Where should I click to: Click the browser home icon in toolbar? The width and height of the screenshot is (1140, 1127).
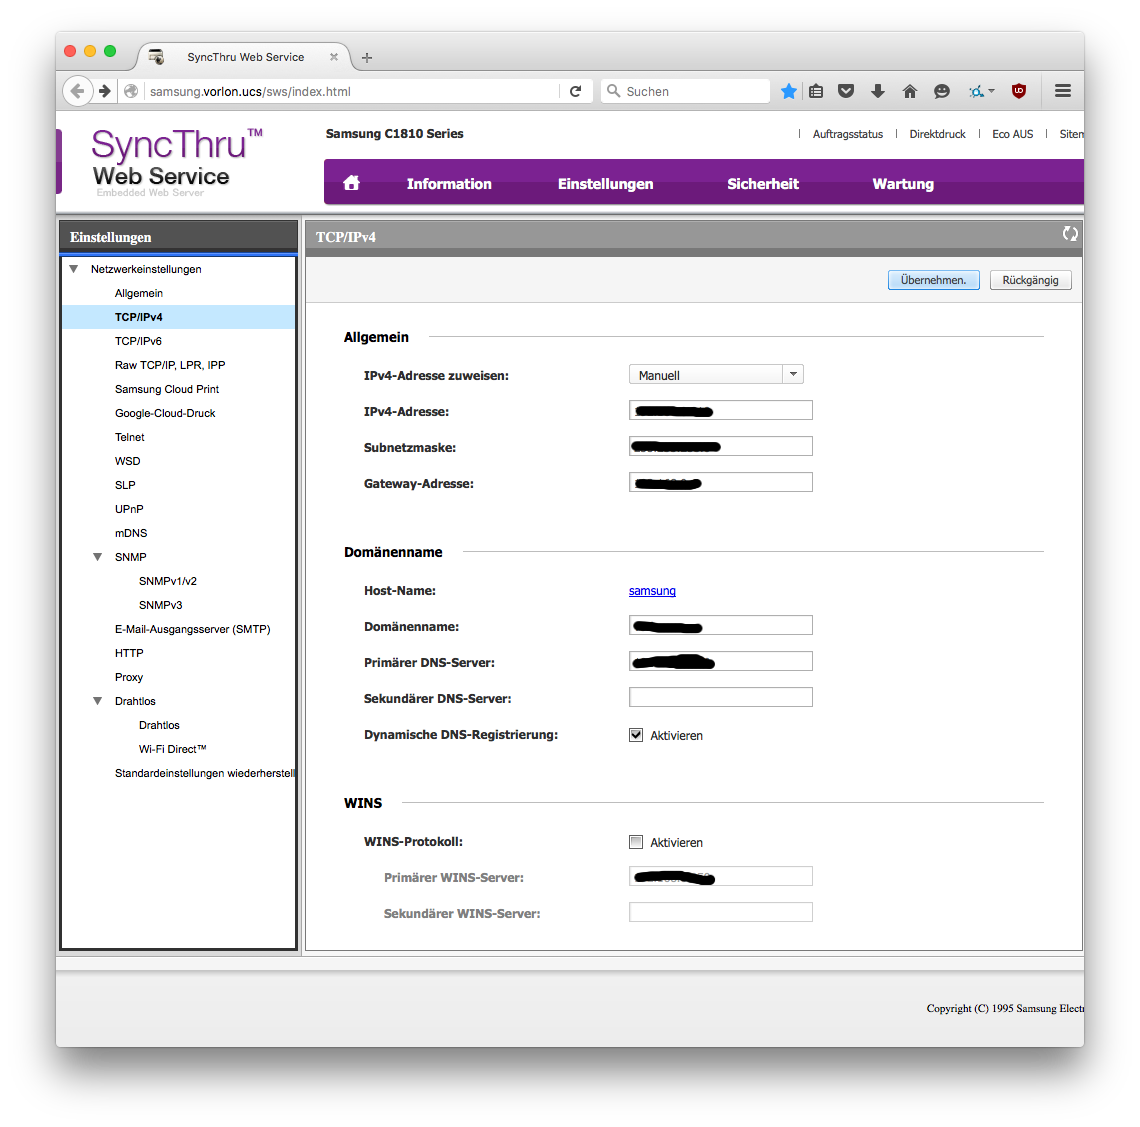point(910,91)
